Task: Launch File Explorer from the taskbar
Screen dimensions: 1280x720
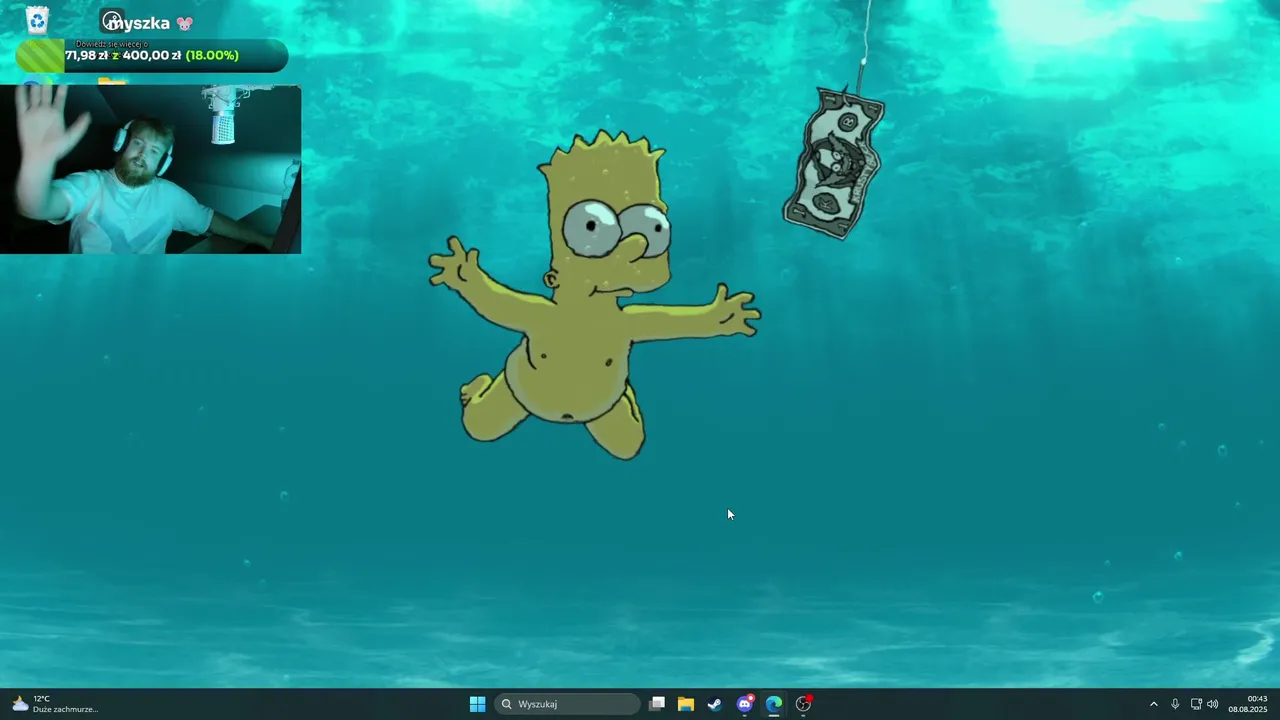Action: (686, 704)
